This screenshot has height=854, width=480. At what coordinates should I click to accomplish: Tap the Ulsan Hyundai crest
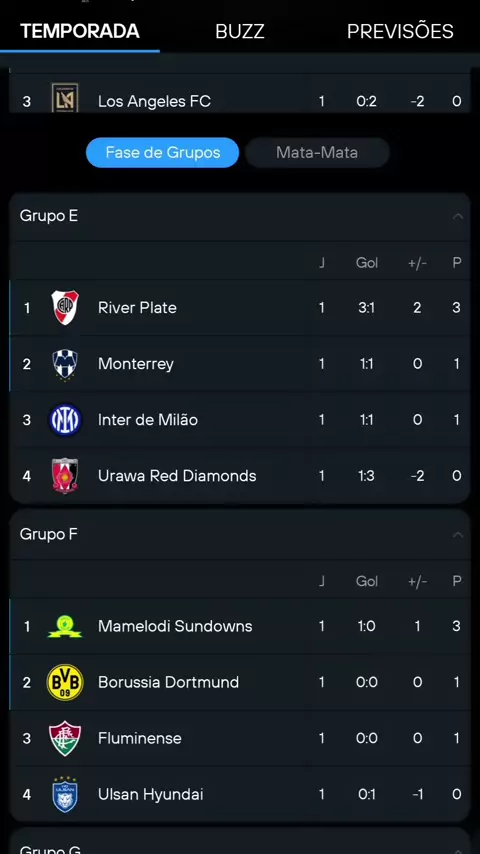tap(65, 795)
